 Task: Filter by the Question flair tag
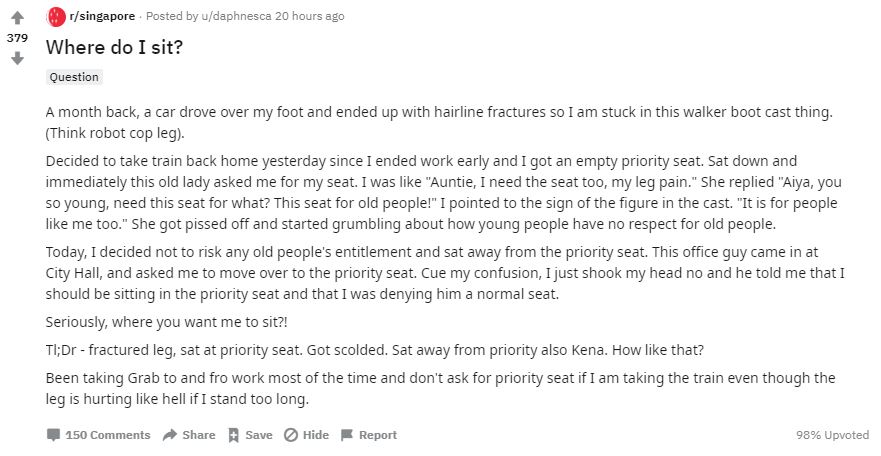[74, 77]
